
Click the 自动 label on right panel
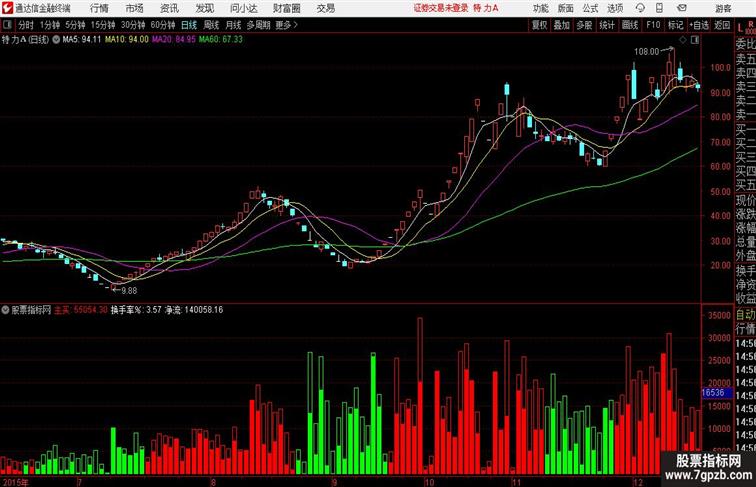tap(746, 314)
